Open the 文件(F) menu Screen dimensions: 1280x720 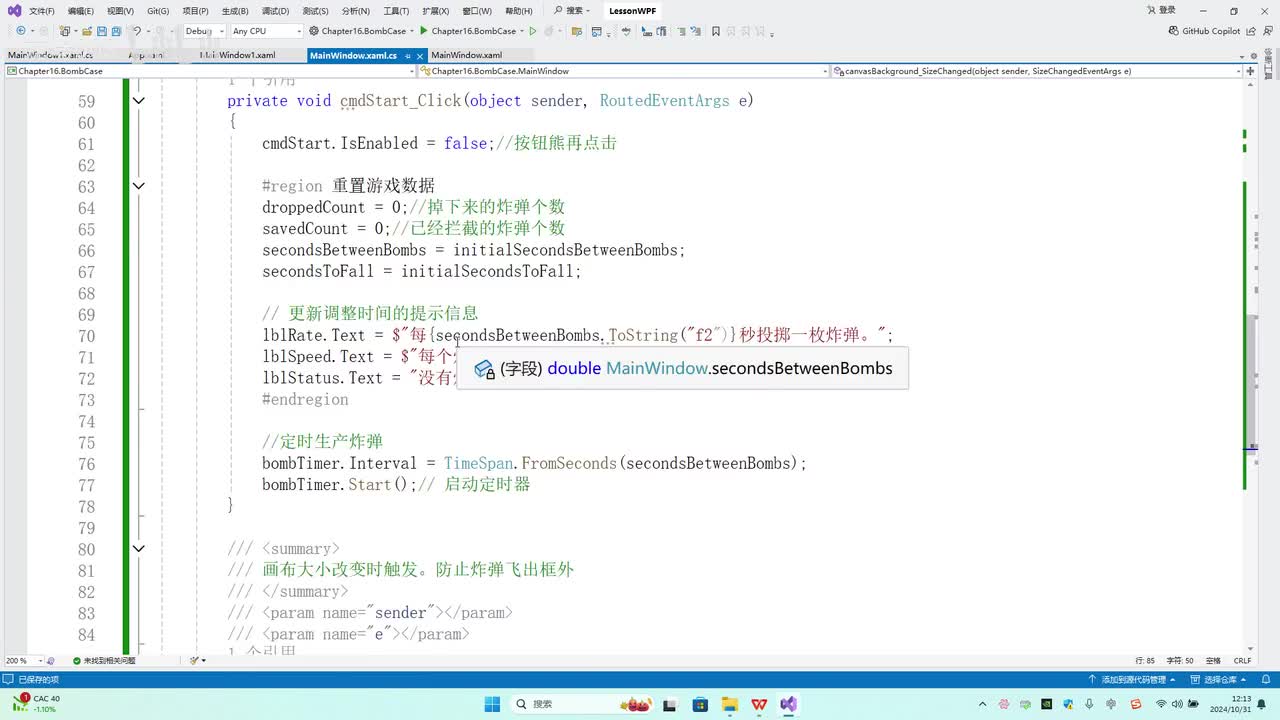(x=42, y=11)
